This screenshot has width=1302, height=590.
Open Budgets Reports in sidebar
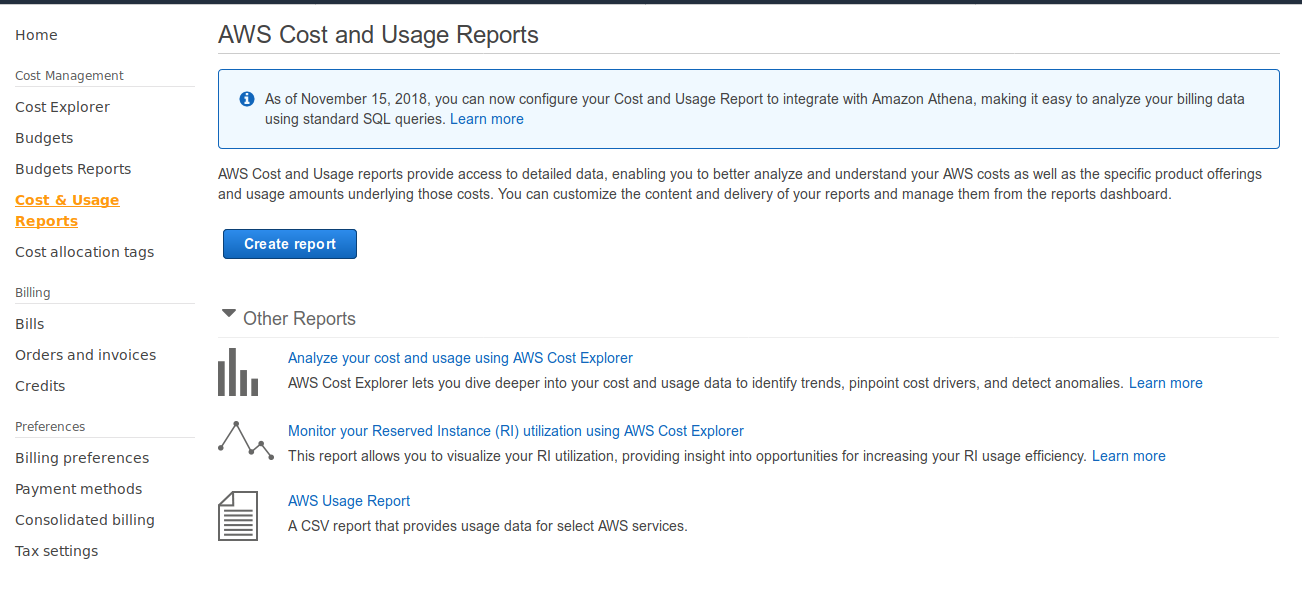pyautogui.click(x=73, y=169)
